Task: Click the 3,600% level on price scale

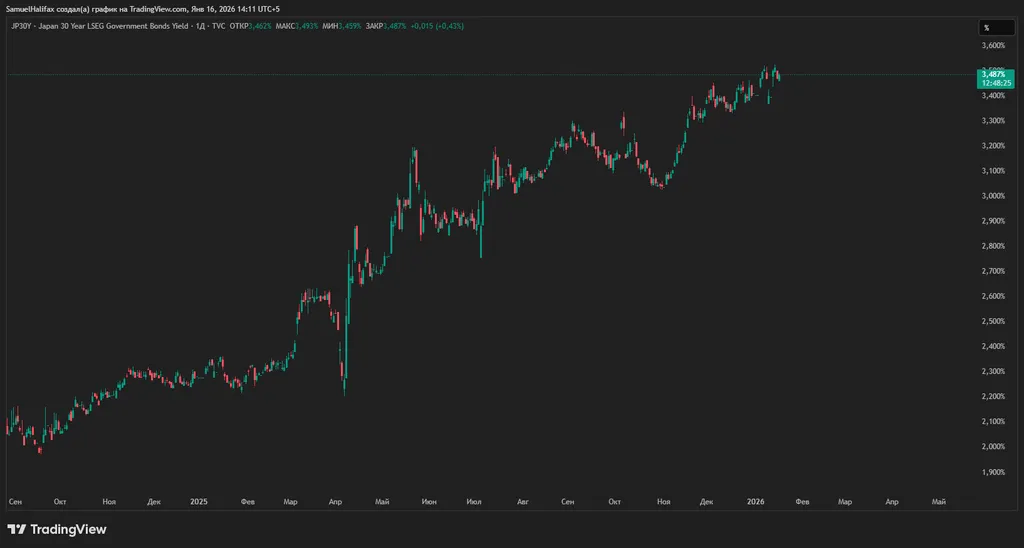Action: coord(993,46)
